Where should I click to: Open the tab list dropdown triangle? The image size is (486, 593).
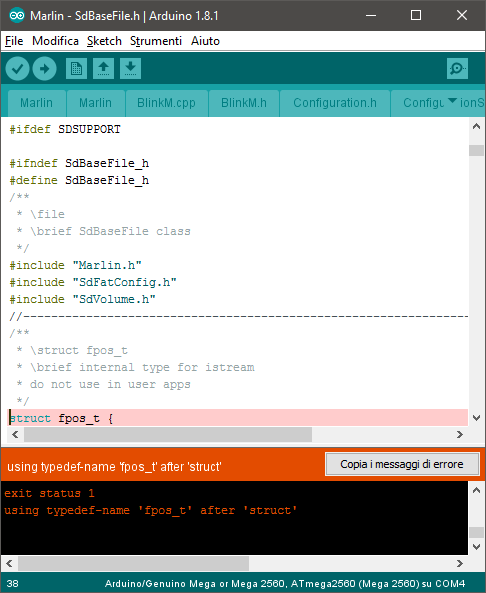(x=452, y=100)
